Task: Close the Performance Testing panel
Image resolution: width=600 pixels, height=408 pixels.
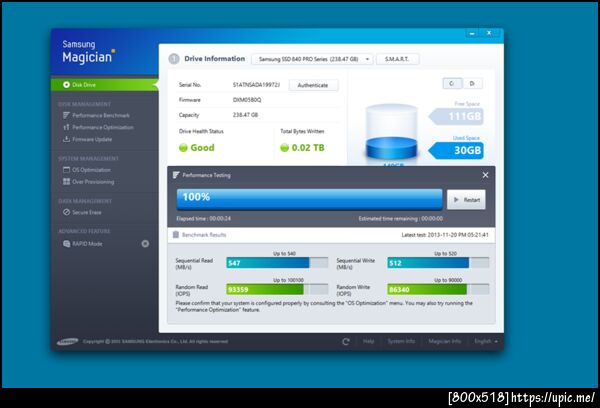Action: 485,175
